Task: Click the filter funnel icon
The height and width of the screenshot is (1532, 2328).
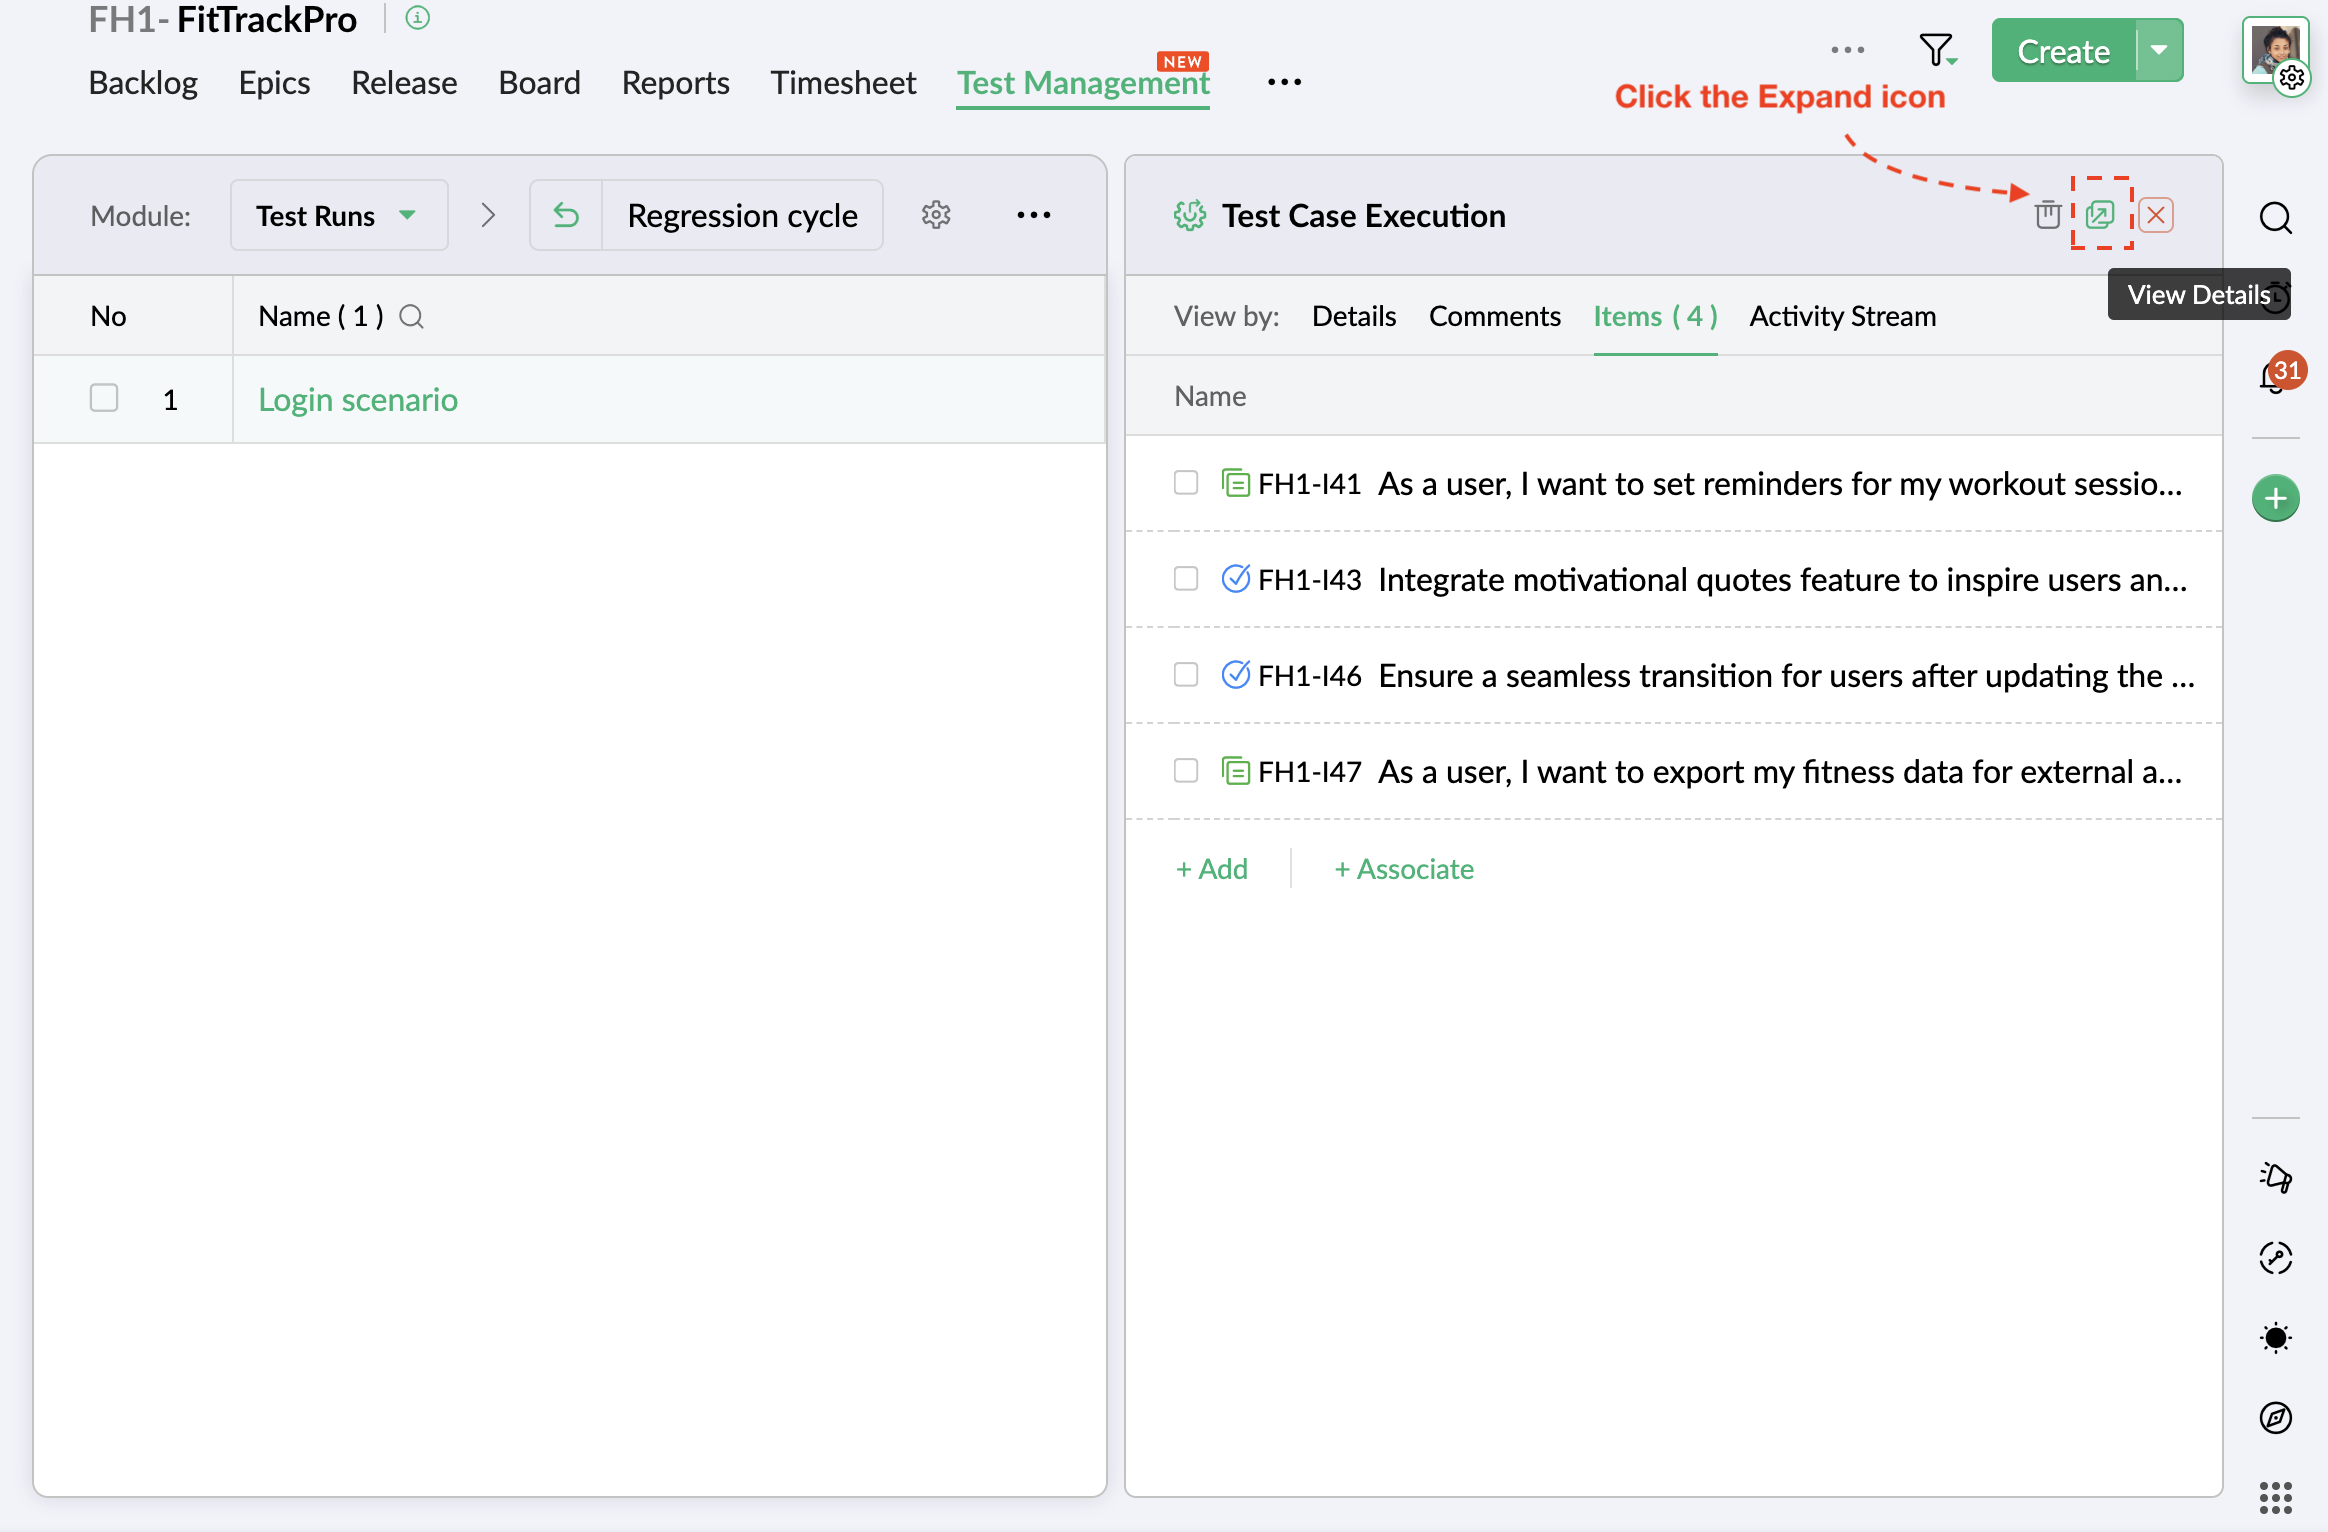Action: click(1936, 50)
